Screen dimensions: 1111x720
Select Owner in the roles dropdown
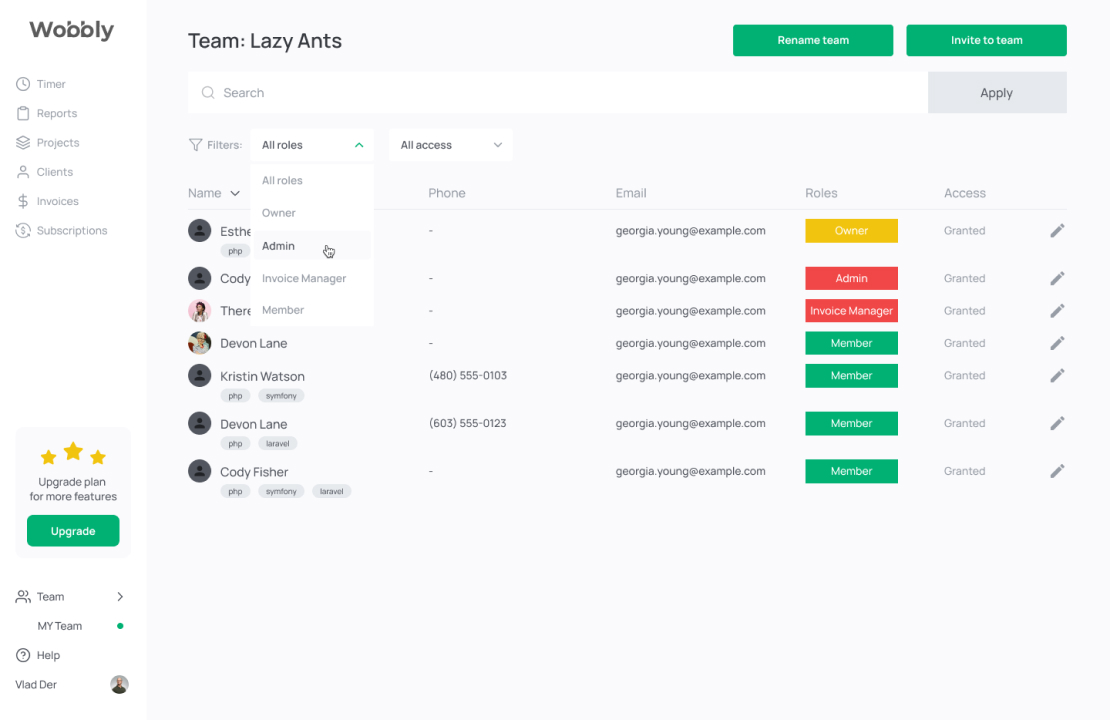pyautogui.click(x=312, y=213)
